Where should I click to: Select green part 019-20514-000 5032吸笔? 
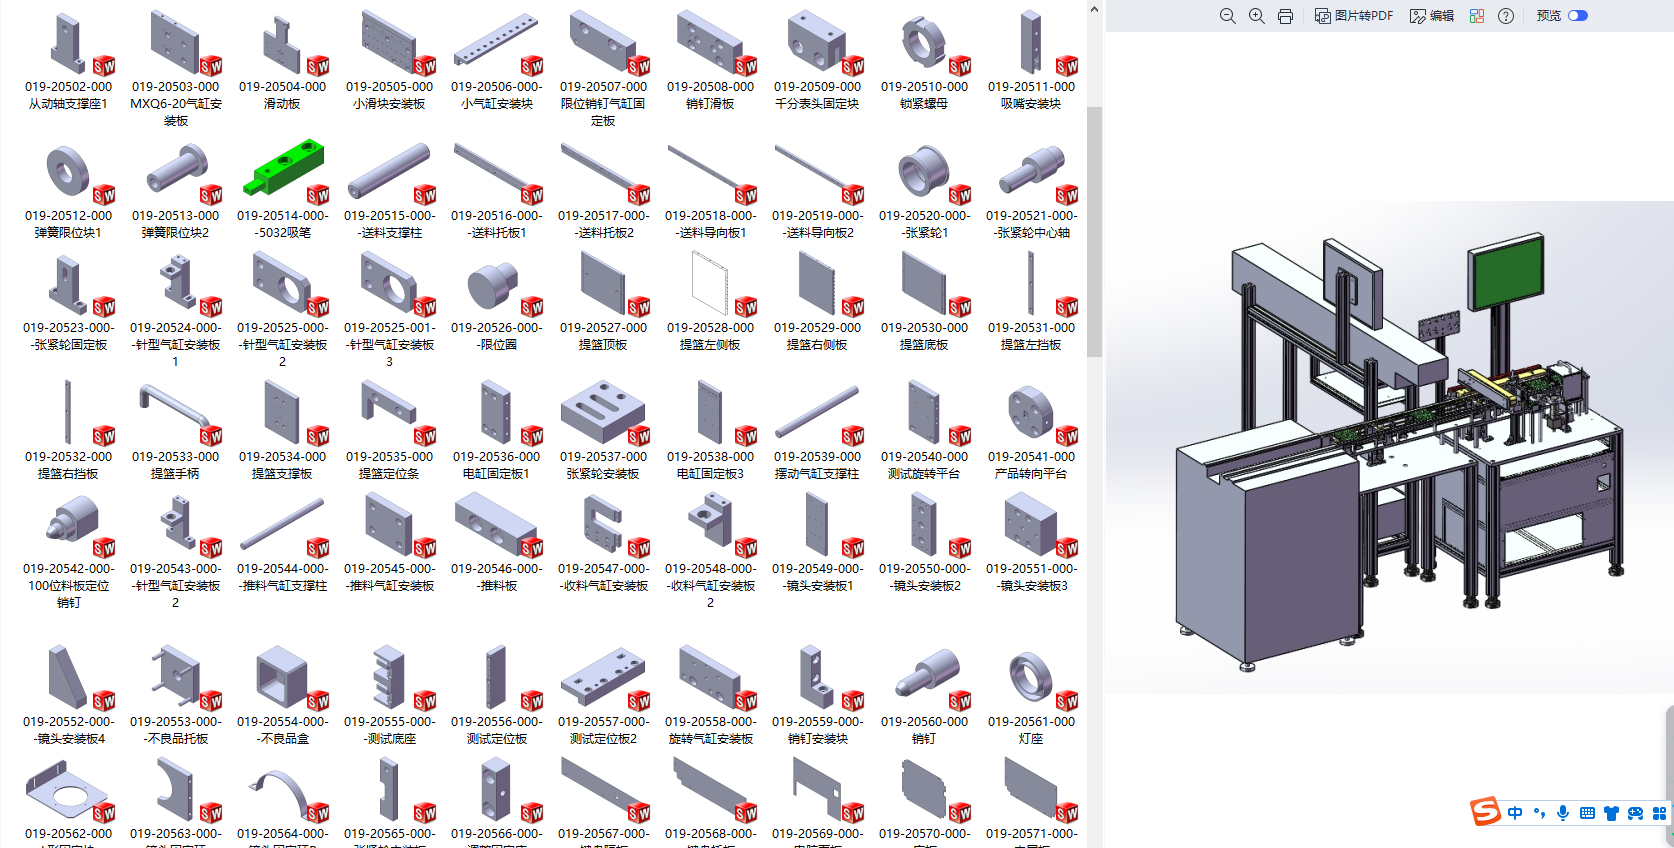coord(283,190)
